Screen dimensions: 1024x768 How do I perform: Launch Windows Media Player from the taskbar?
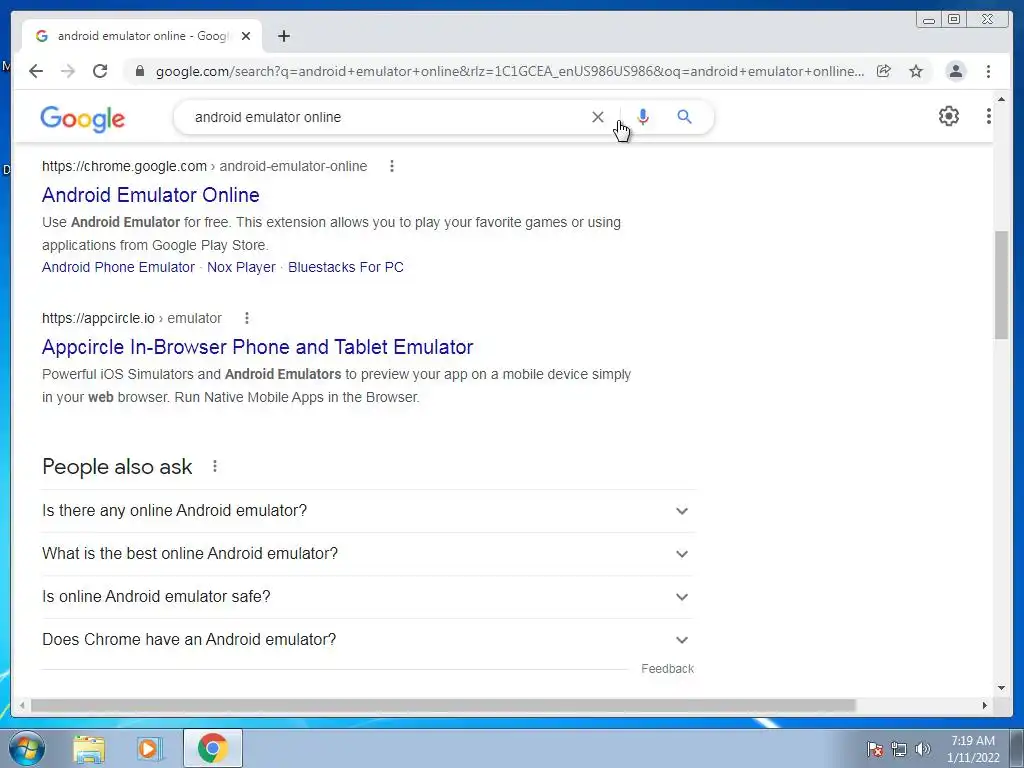(x=150, y=749)
